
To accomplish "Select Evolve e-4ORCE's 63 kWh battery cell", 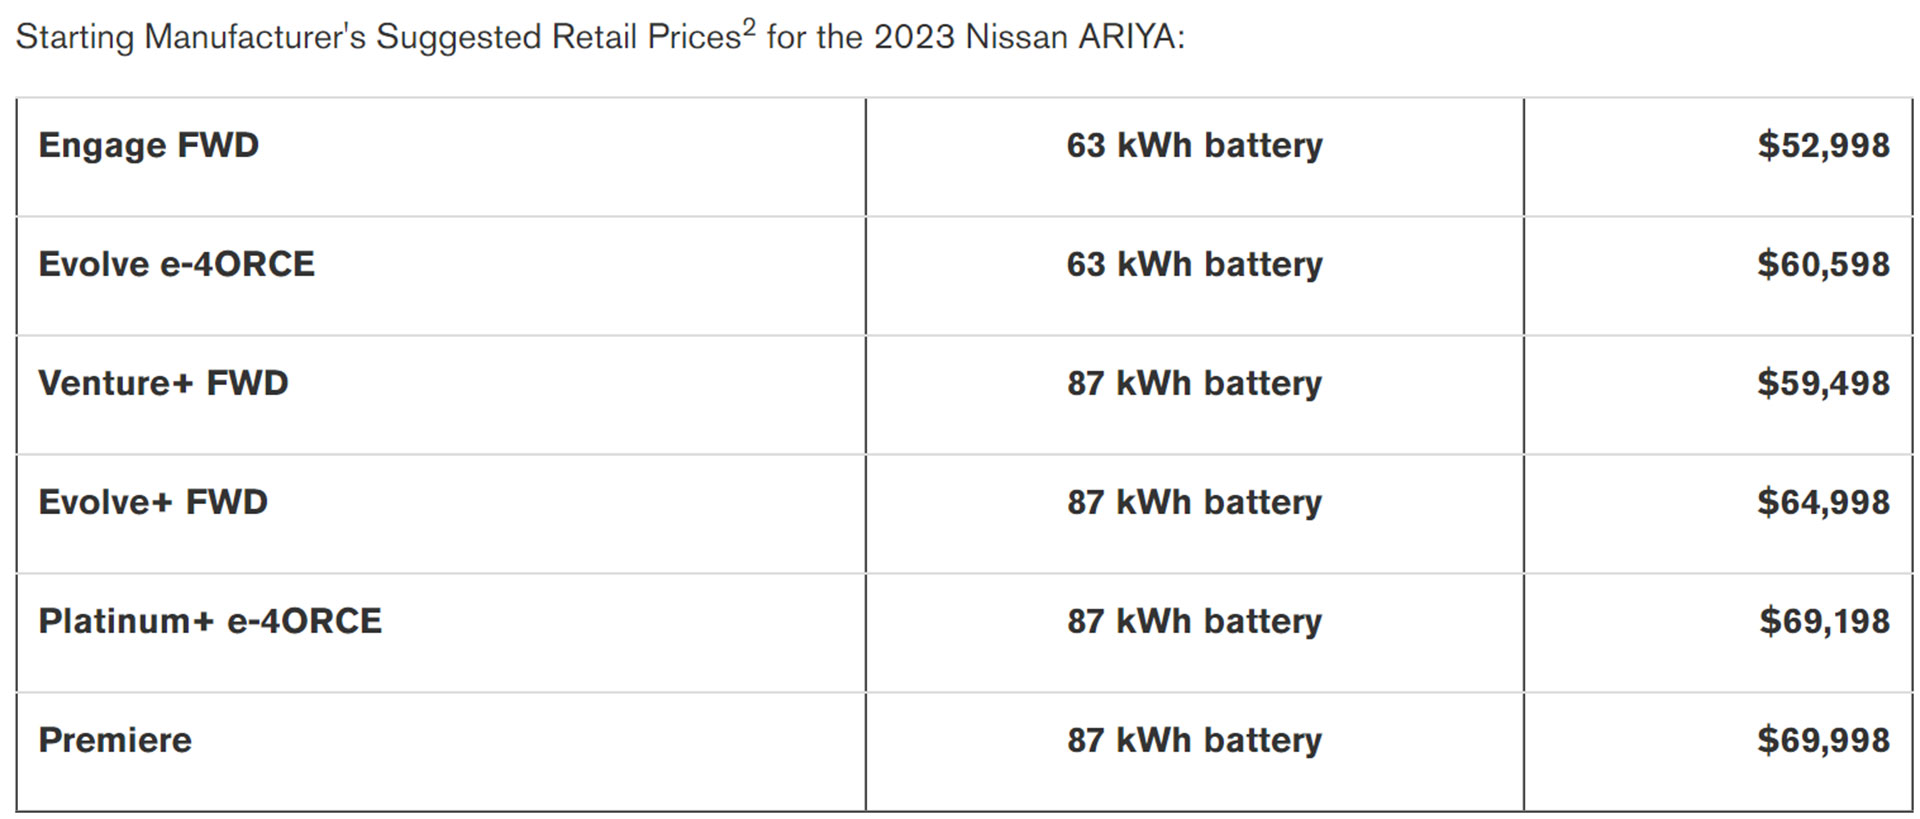I will (x=1194, y=265).
